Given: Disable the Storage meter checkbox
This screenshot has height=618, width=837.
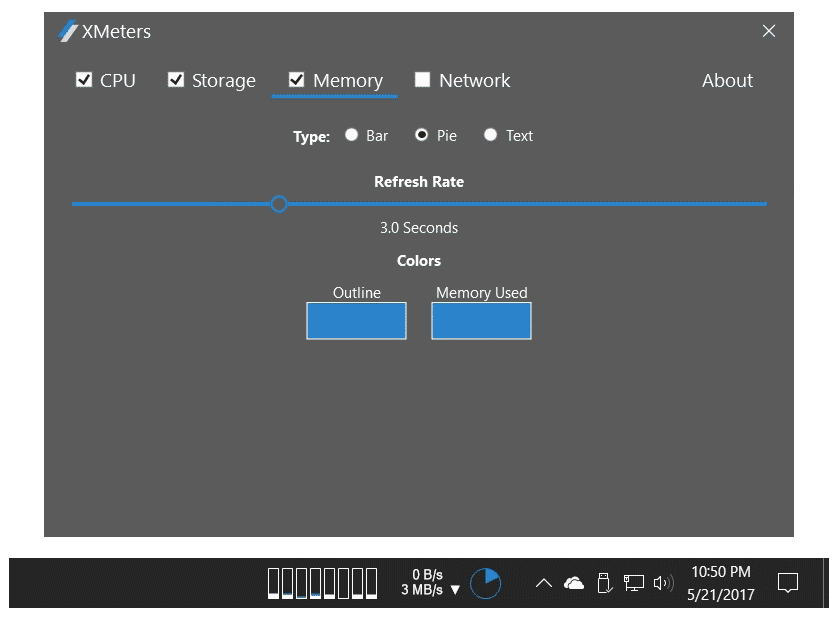Looking at the screenshot, I should 177,80.
